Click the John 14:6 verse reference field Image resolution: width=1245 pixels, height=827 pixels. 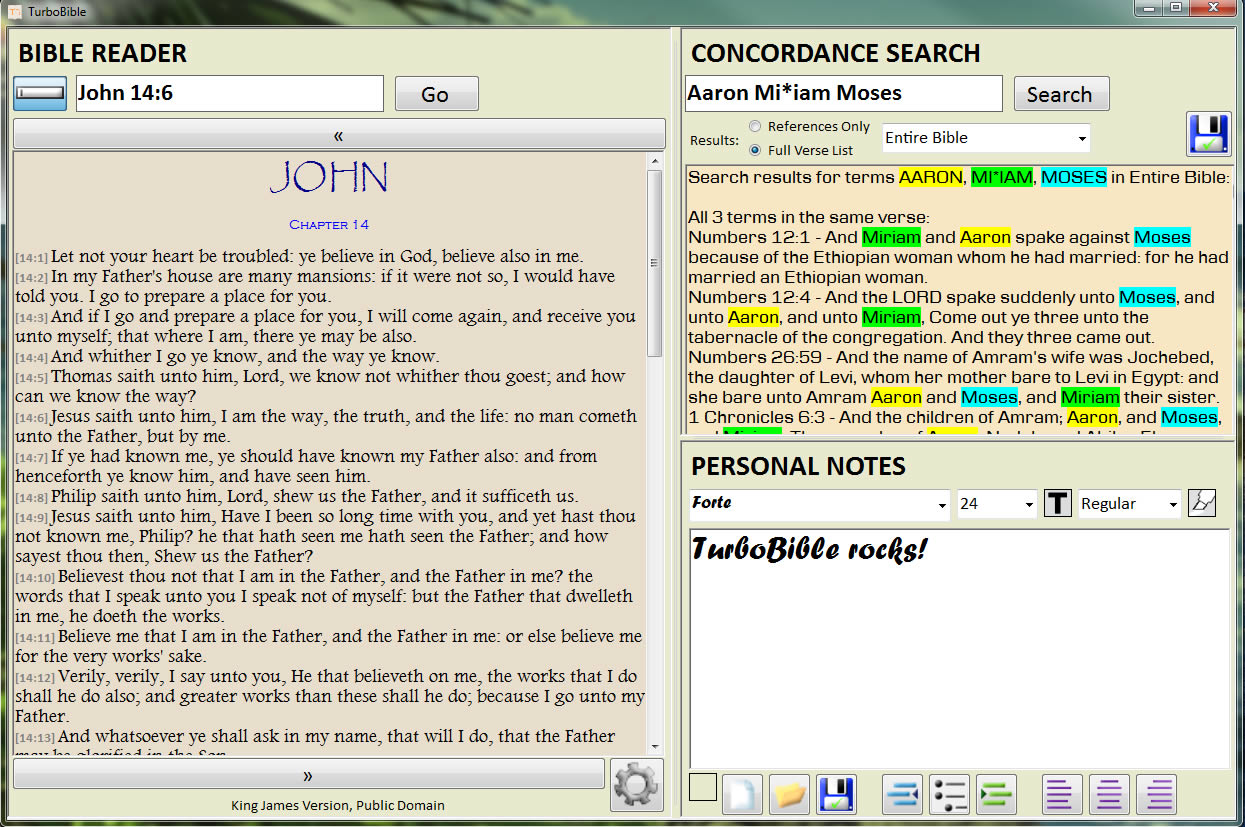pyautogui.click(x=230, y=94)
